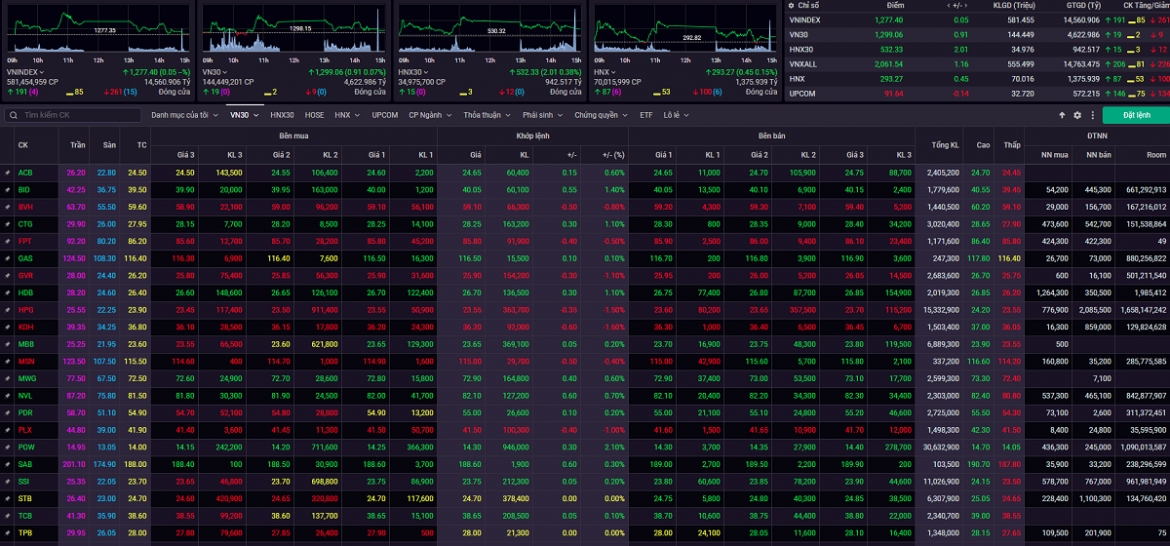Toggle the pin on the HPG row
This screenshot has height=546, width=1170.
[x=7, y=310]
